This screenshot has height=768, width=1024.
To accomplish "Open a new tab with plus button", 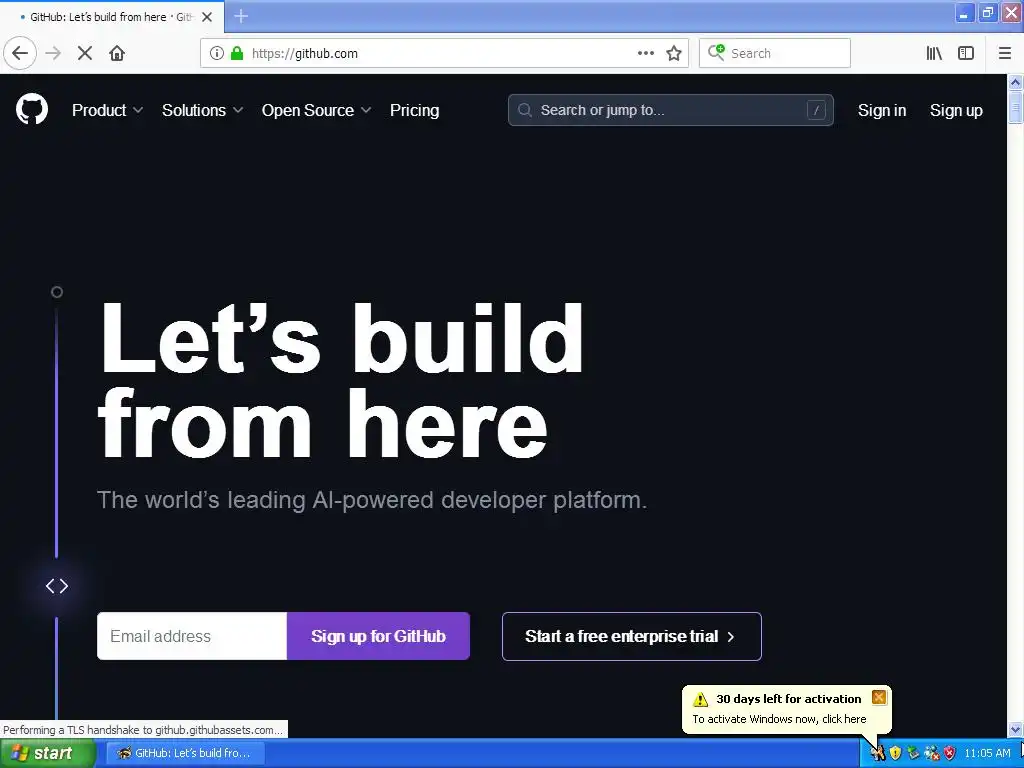I will point(241,16).
